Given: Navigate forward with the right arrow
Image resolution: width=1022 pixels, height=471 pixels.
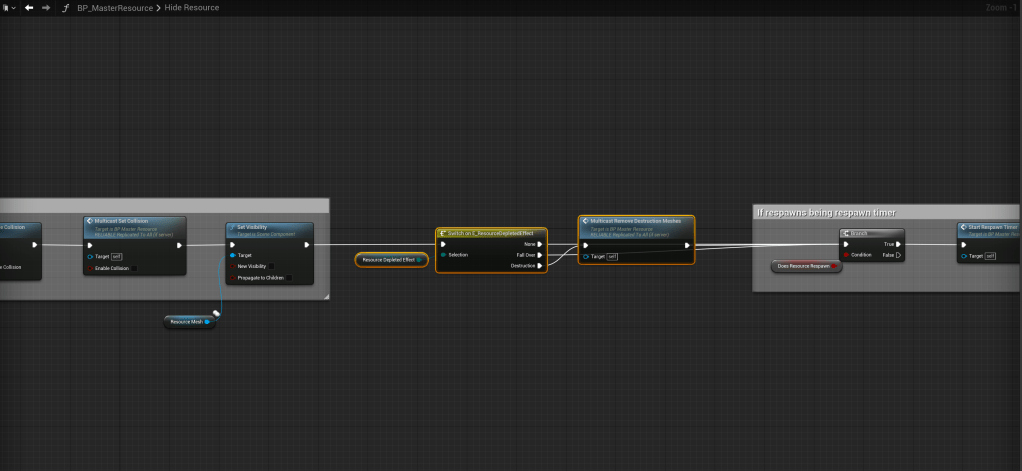Looking at the screenshot, I should point(46,8).
